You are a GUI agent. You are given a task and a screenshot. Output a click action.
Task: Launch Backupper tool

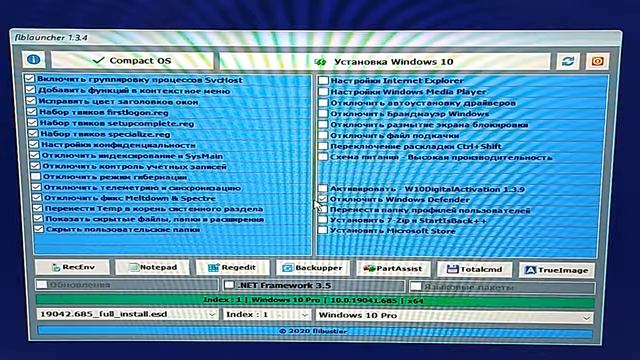[313, 268]
